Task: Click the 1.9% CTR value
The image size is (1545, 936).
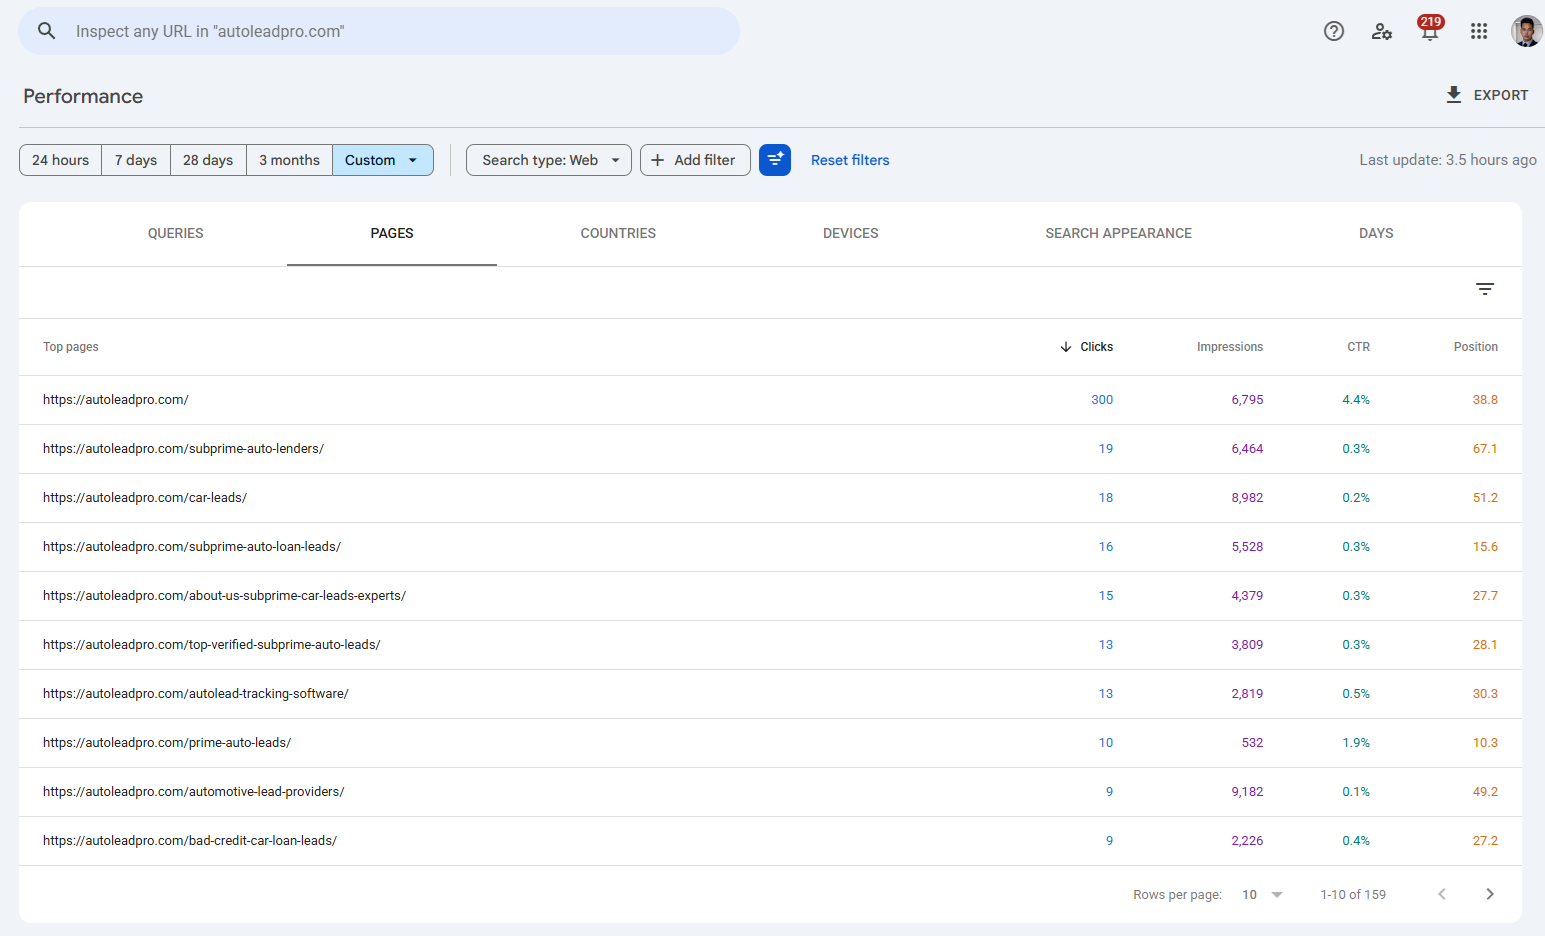Action: pyautogui.click(x=1356, y=743)
